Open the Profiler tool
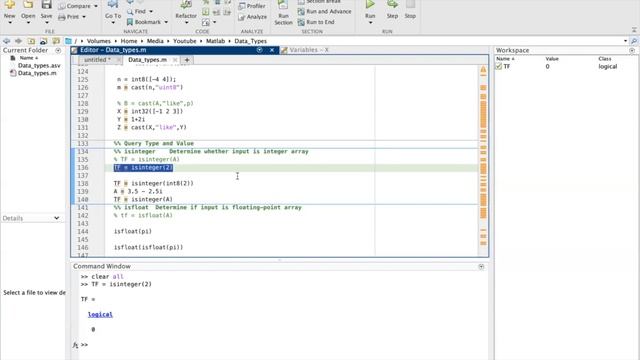The height and width of the screenshot is (360, 640). 252,6
